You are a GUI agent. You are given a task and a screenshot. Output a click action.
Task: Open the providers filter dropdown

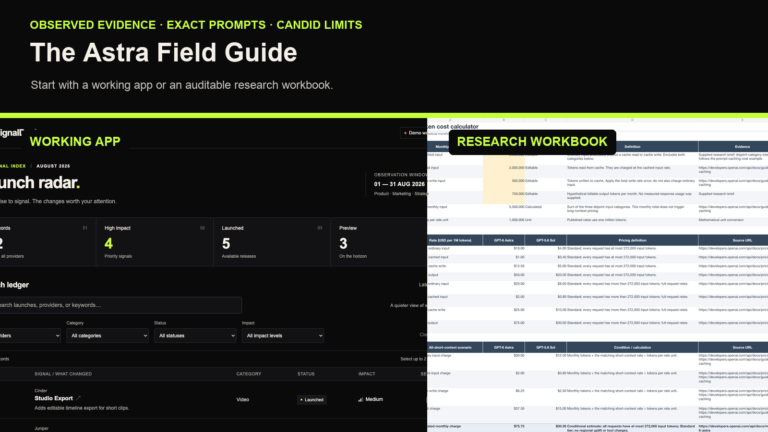click(x=29, y=336)
